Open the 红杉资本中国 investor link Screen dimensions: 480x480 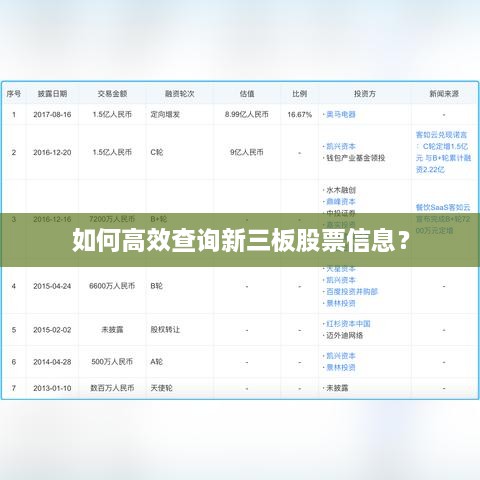(348, 324)
